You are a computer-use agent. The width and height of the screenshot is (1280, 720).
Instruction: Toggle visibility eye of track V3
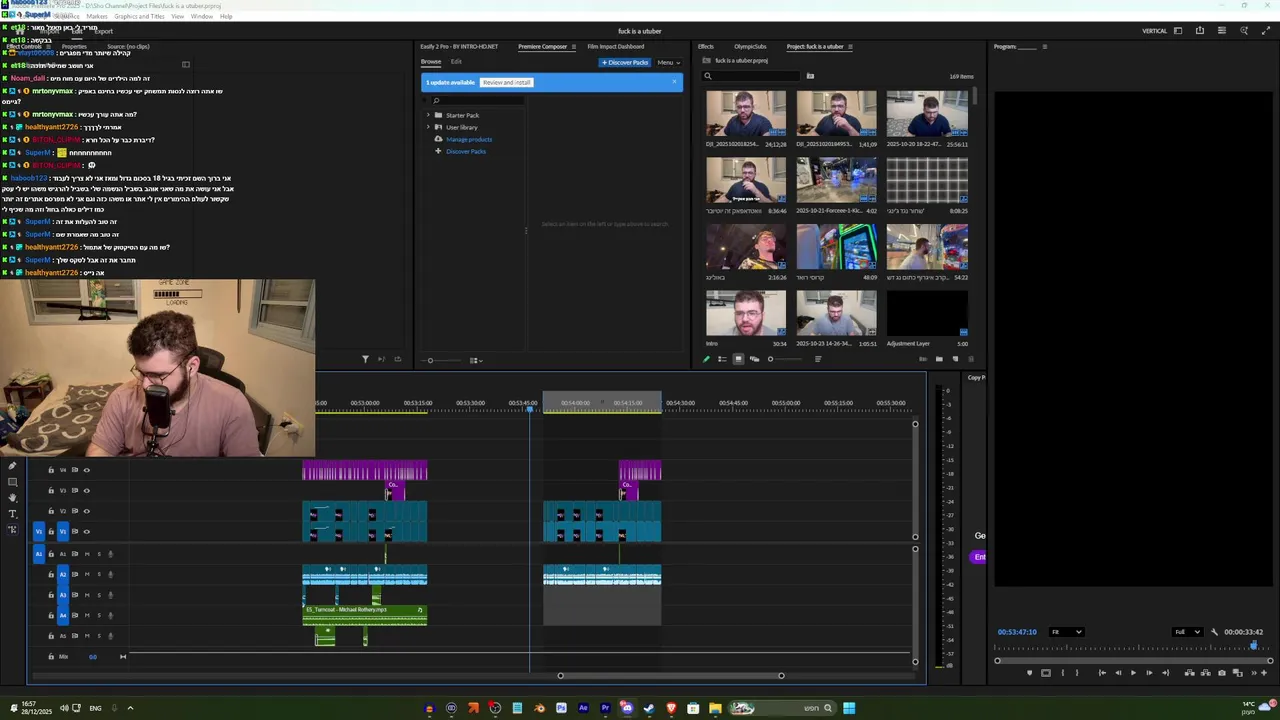tap(87, 491)
